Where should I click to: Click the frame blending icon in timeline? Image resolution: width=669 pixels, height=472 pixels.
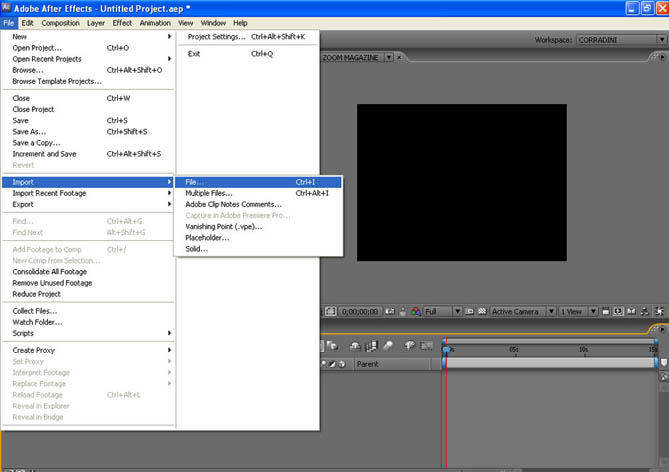point(371,346)
